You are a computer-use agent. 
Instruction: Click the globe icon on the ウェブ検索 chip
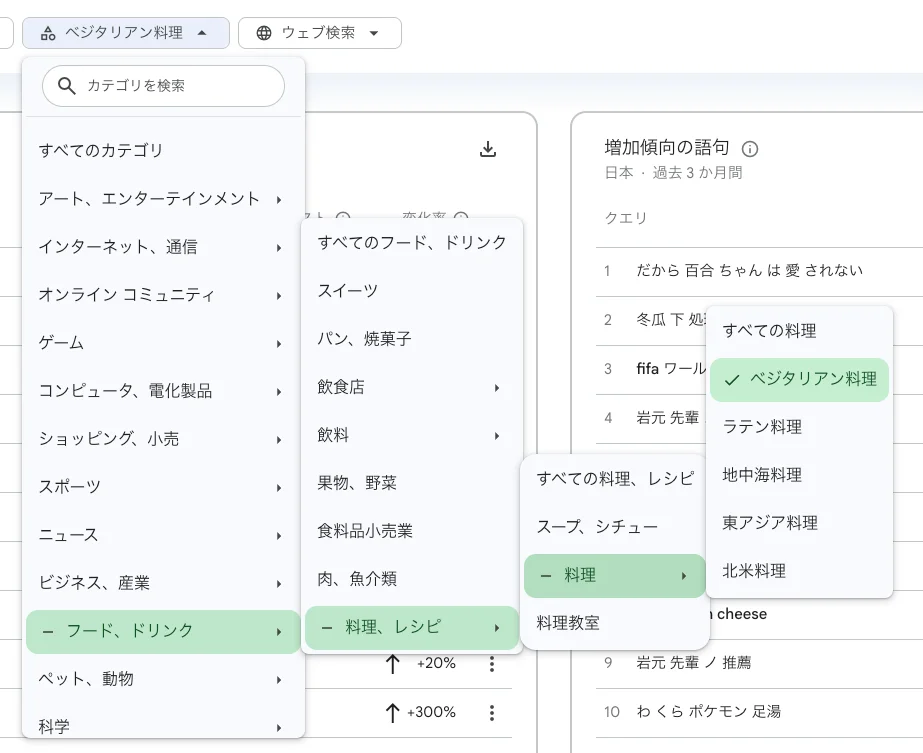click(264, 33)
